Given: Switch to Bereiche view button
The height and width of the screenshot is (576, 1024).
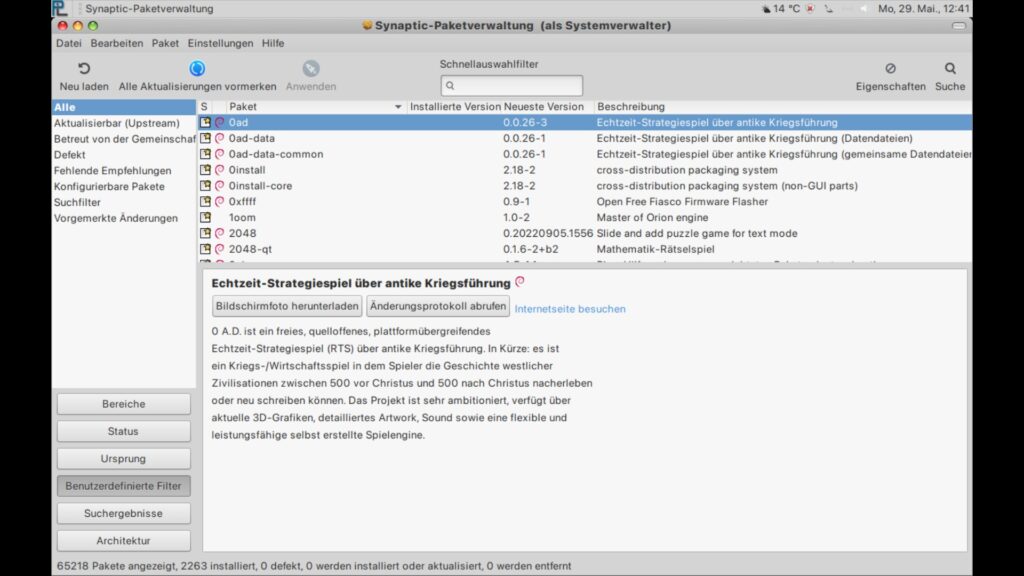Looking at the screenshot, I should [123, 404].
